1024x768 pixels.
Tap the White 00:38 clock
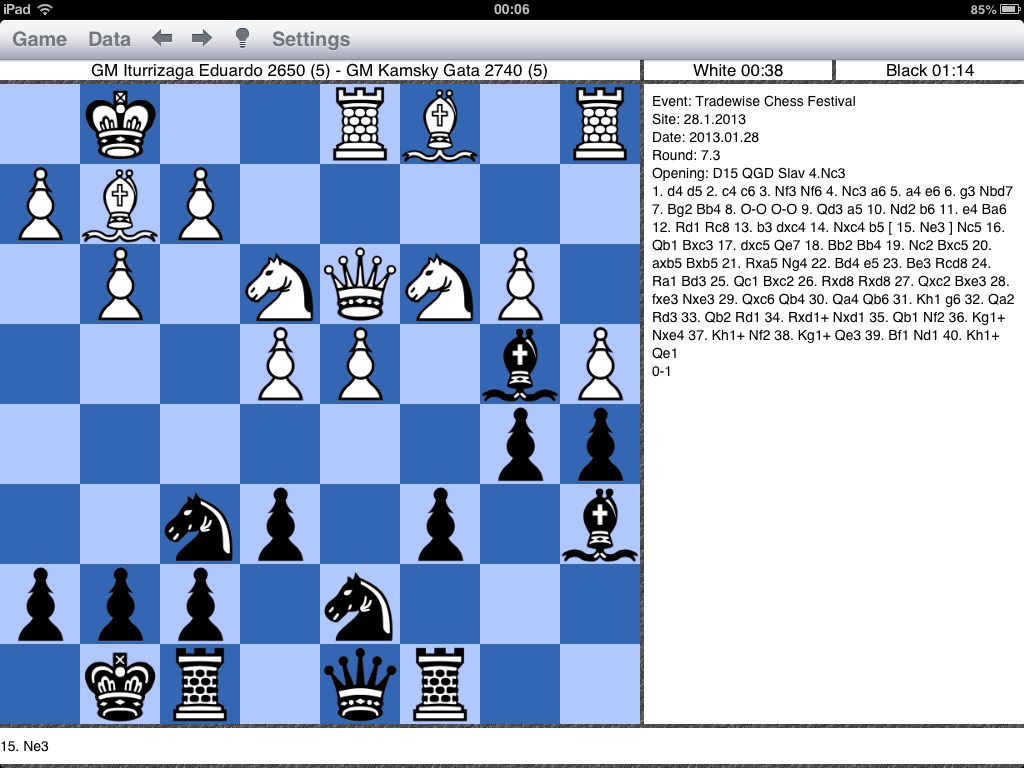[x=738, y=70]
